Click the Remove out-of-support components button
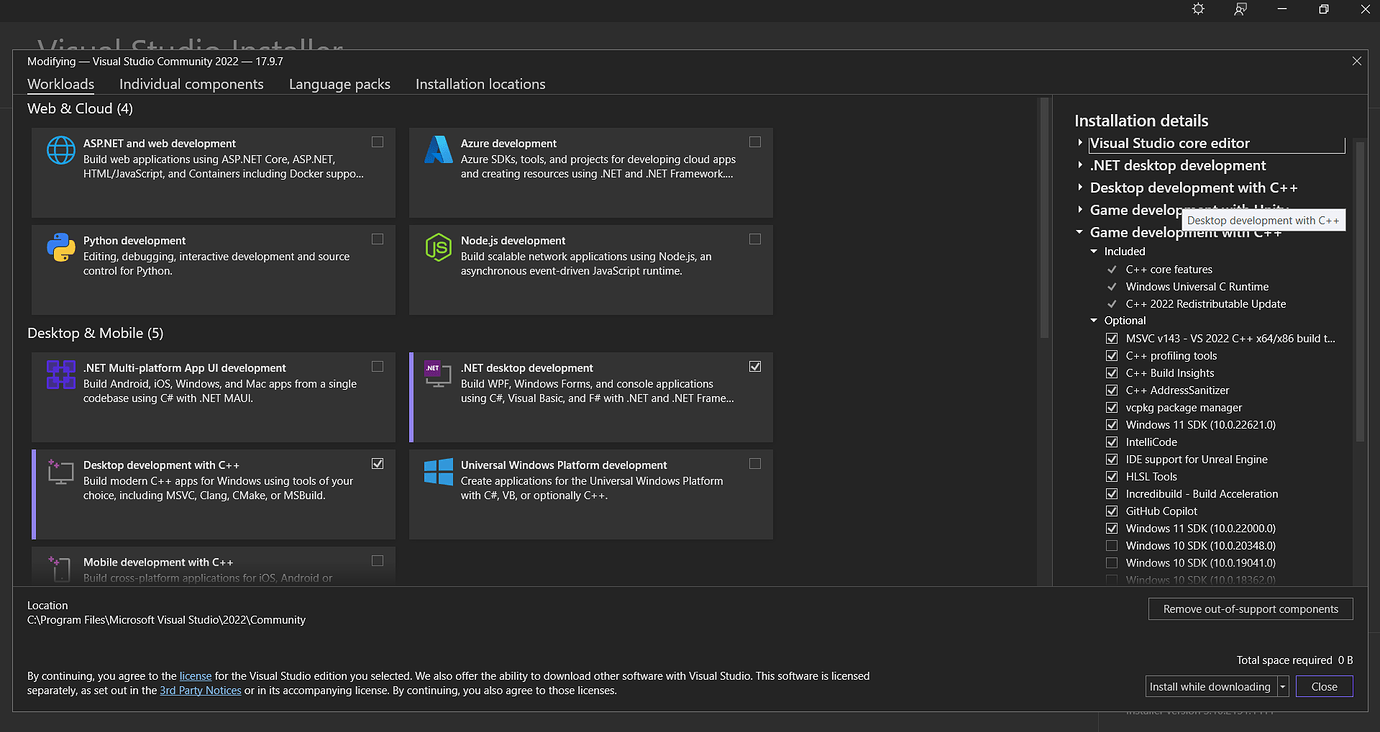This screenshot has height=732, width=1380. pos(1250,608)
